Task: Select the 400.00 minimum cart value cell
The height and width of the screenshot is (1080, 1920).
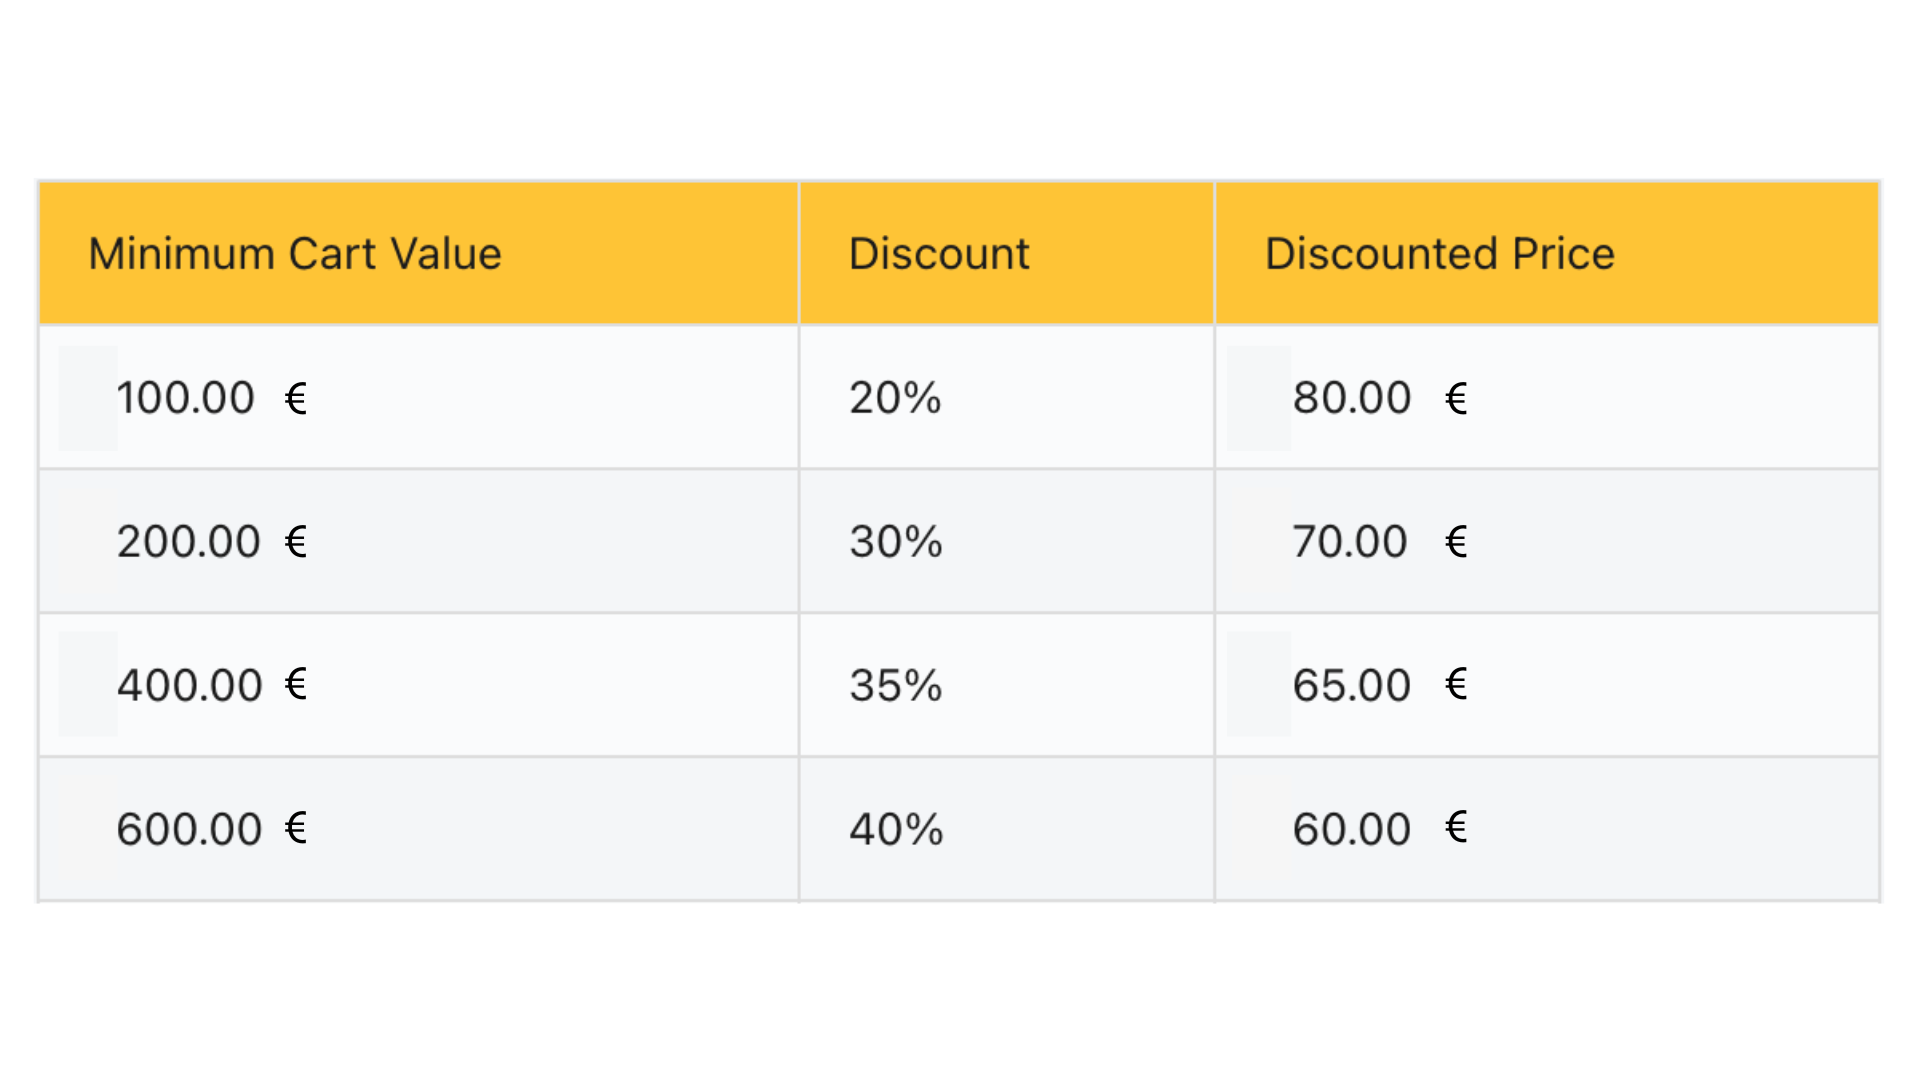Action: pos(418,685)
